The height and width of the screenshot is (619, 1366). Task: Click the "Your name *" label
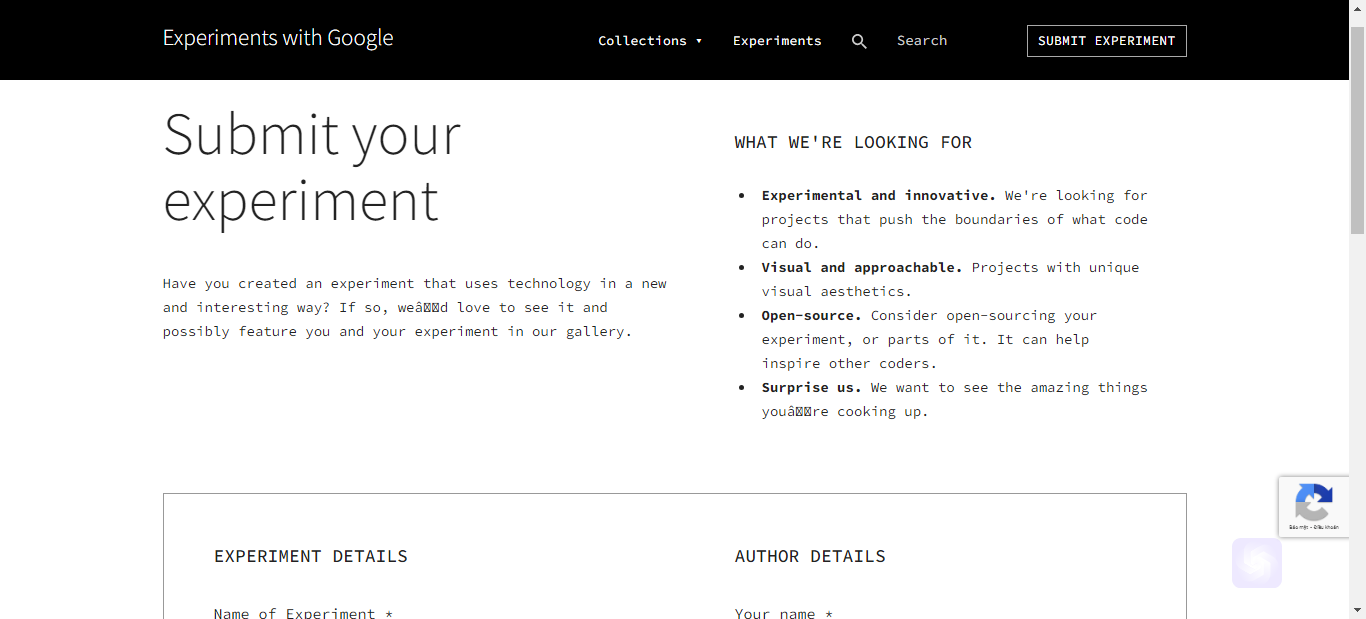click(784, 613)
